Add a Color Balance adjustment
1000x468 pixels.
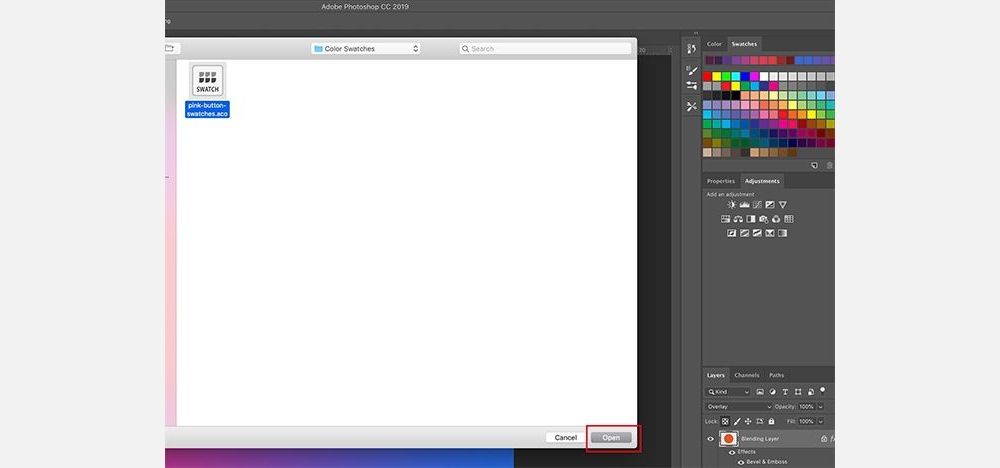point(738,219)
